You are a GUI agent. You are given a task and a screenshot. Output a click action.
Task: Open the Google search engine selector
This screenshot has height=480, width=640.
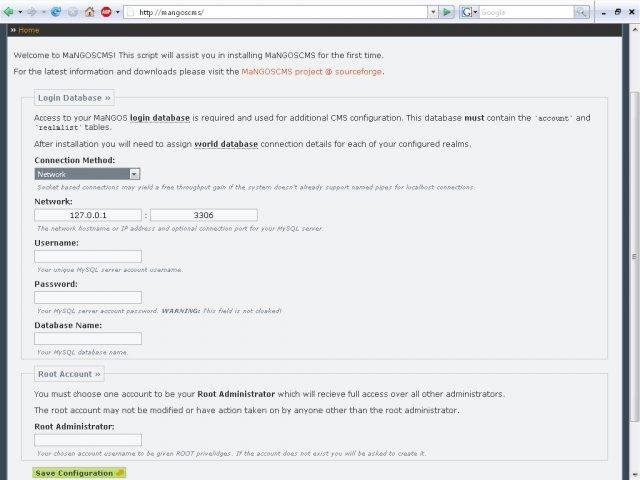[469, 12]
